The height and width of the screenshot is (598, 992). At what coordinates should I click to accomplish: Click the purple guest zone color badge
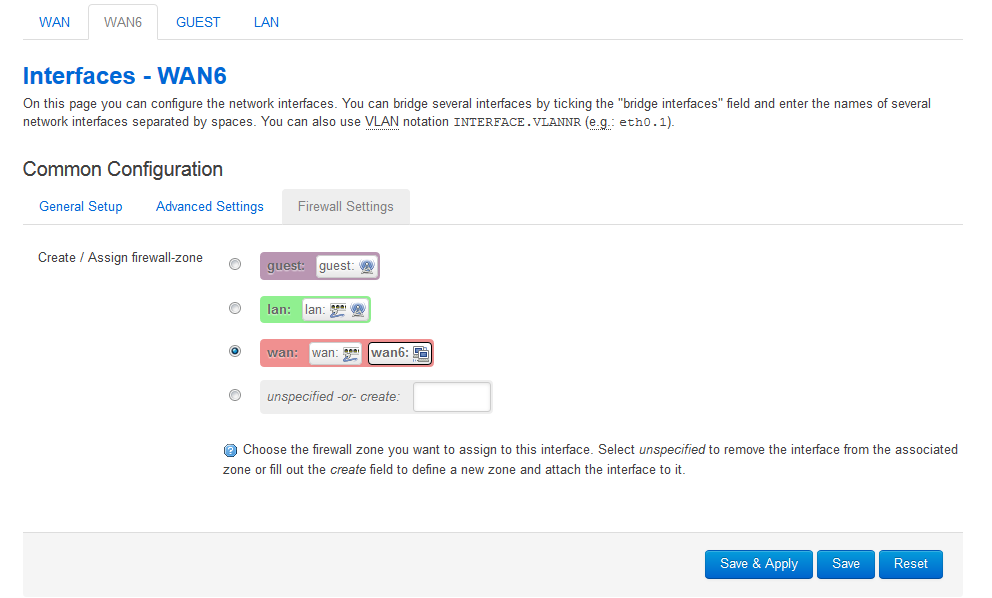point(319,266)
